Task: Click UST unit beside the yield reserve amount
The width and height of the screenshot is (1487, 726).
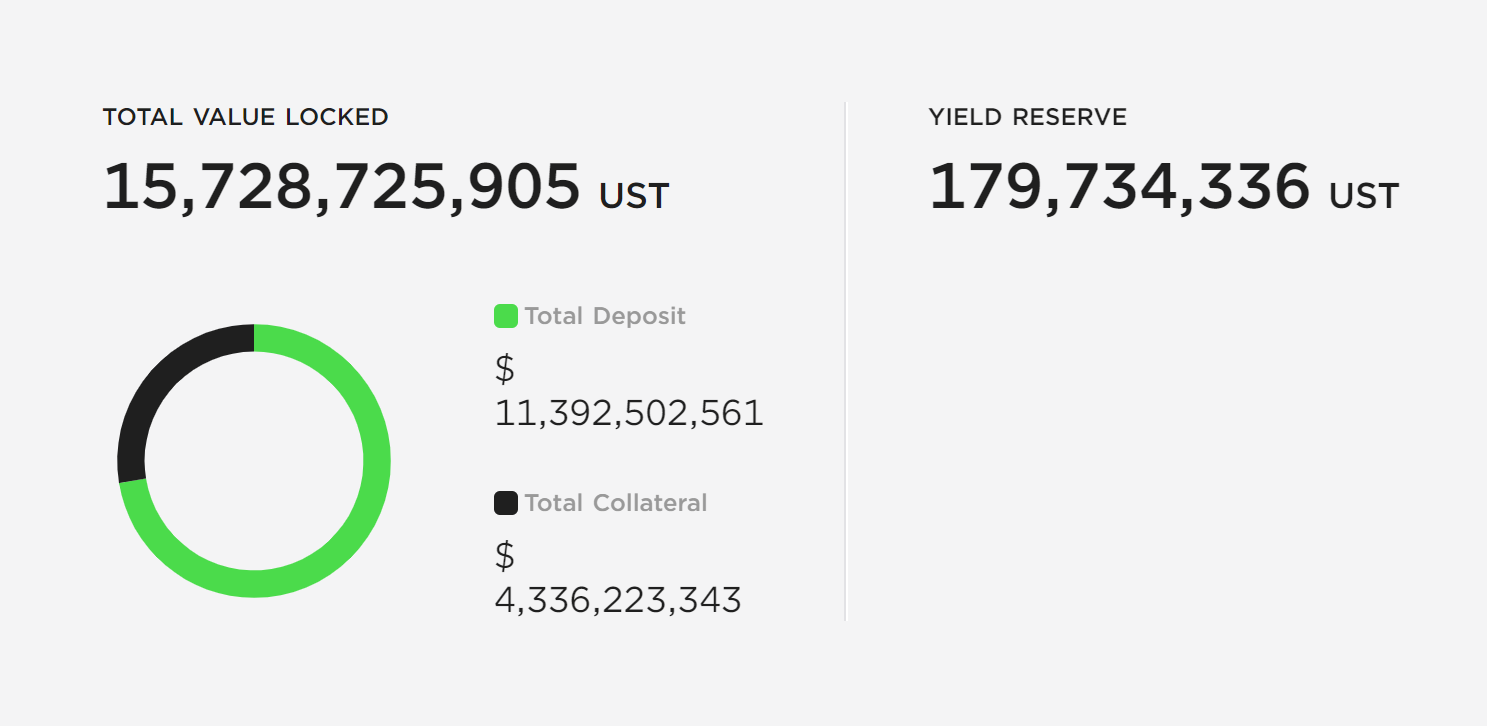Action: 1364,196
